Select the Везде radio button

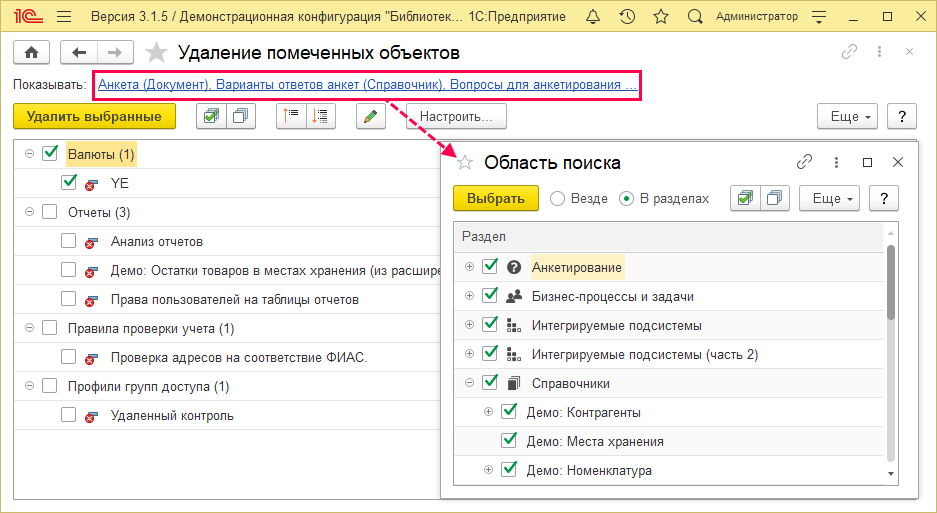[x=557, y=199]
